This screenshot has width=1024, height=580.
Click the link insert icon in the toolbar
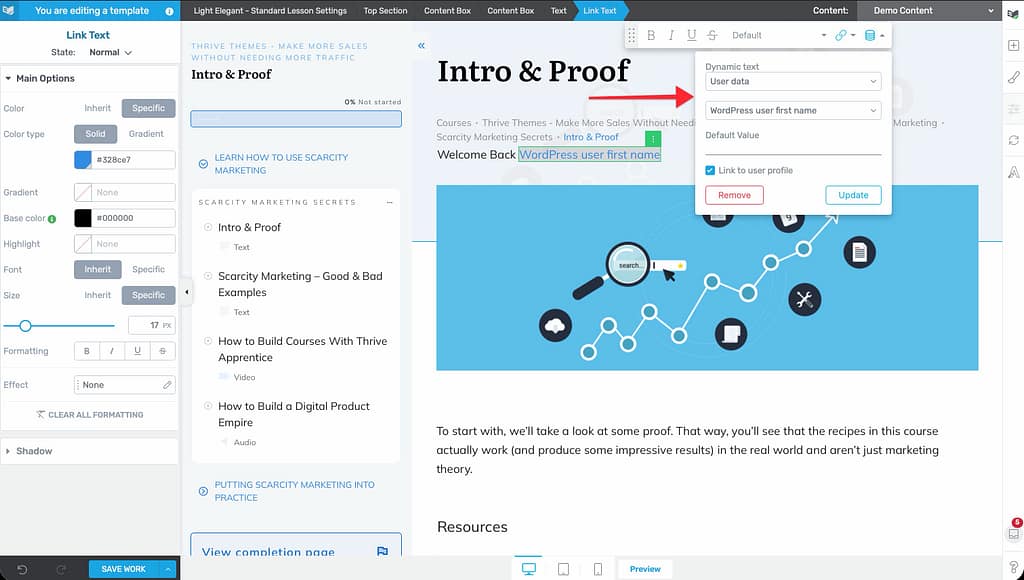tap(841, 36)
